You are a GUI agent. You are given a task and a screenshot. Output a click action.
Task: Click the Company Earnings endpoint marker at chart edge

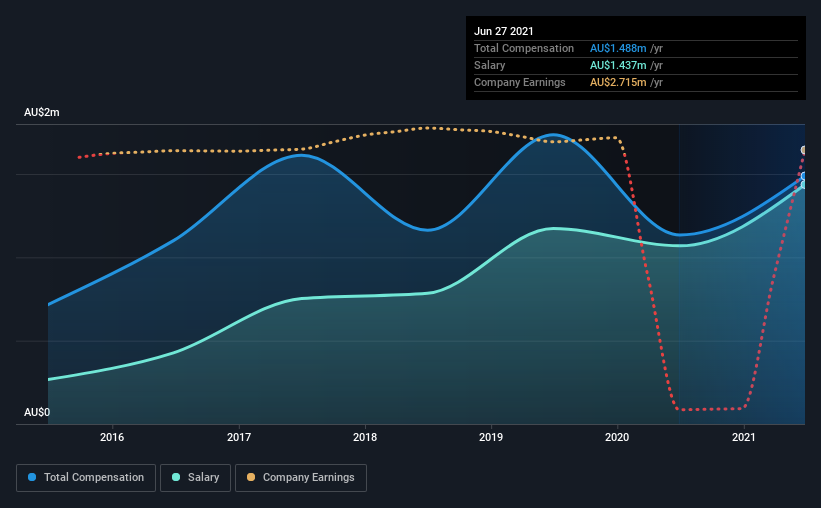pyautogui.click(x=804, y=150)
